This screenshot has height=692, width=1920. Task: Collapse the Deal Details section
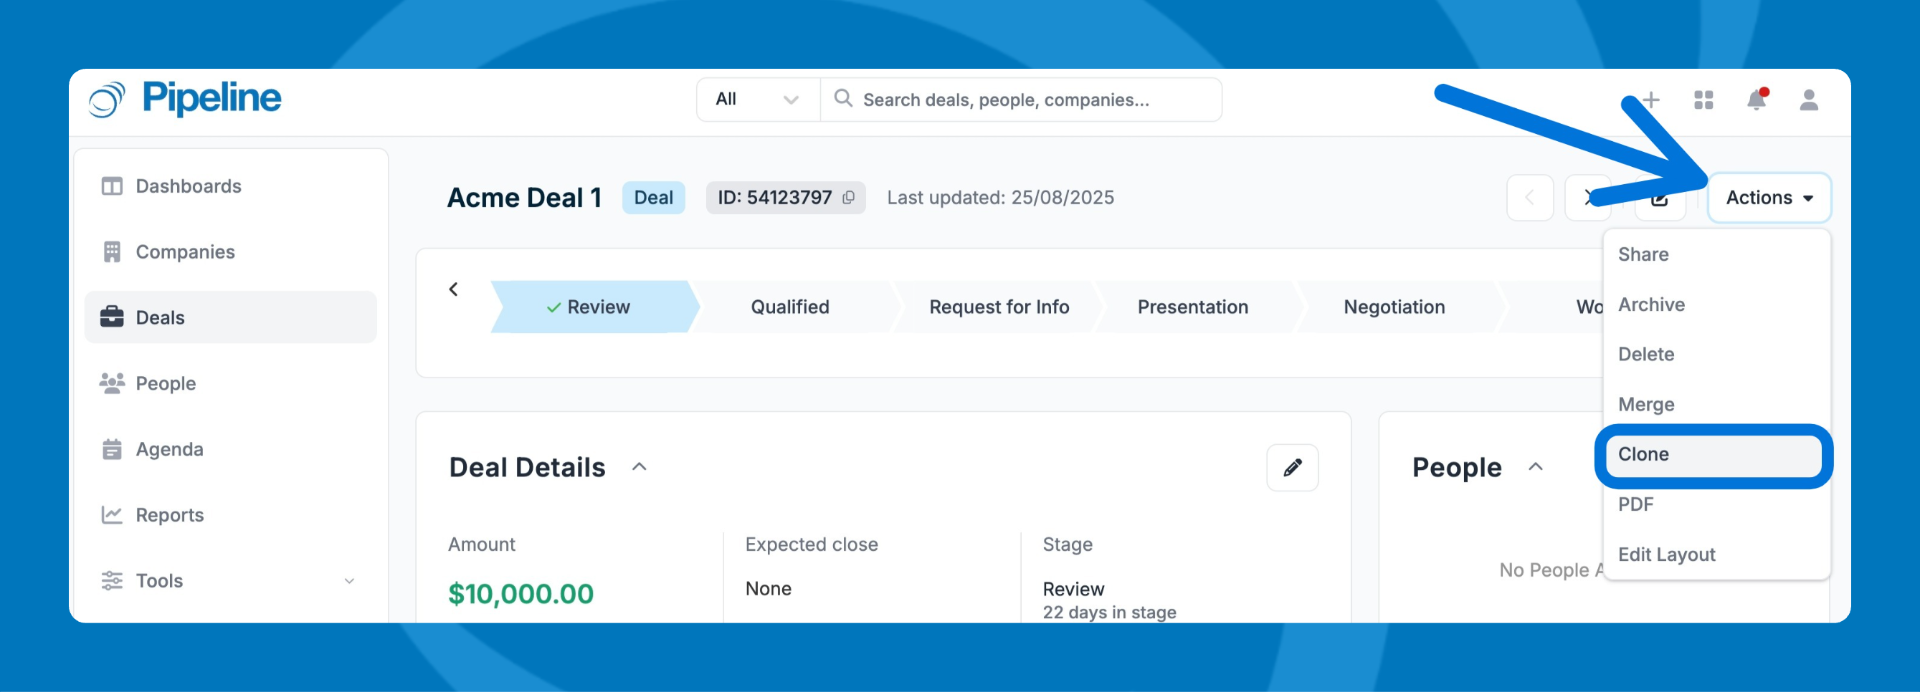640,467
